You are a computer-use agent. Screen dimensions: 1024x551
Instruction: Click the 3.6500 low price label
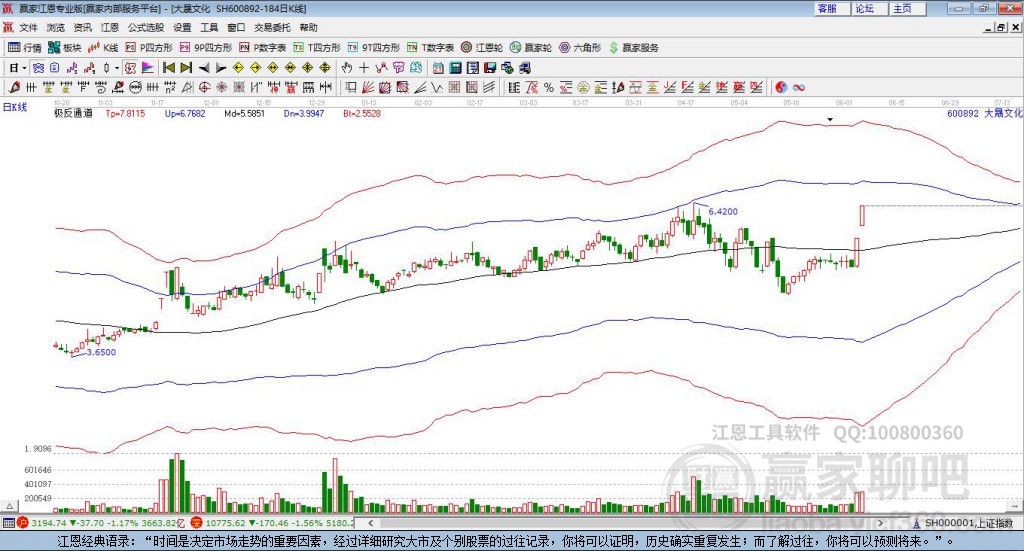click(x=101, y=352)
